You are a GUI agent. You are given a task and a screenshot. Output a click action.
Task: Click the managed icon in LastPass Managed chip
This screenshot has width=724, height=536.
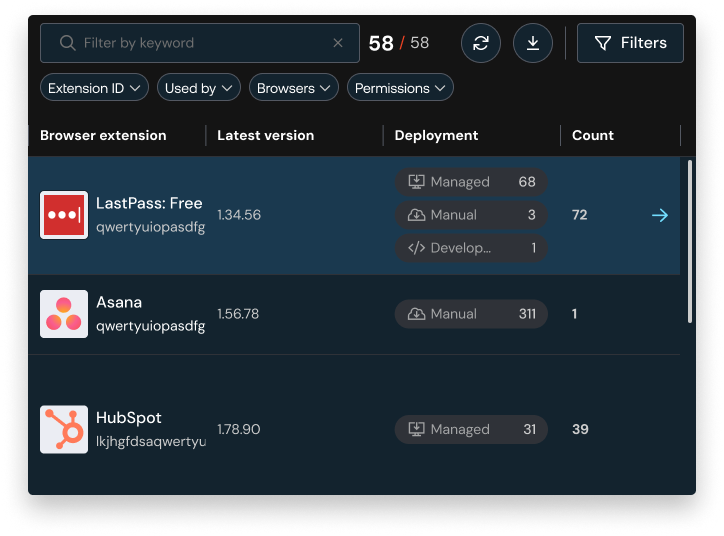(416, 182)
